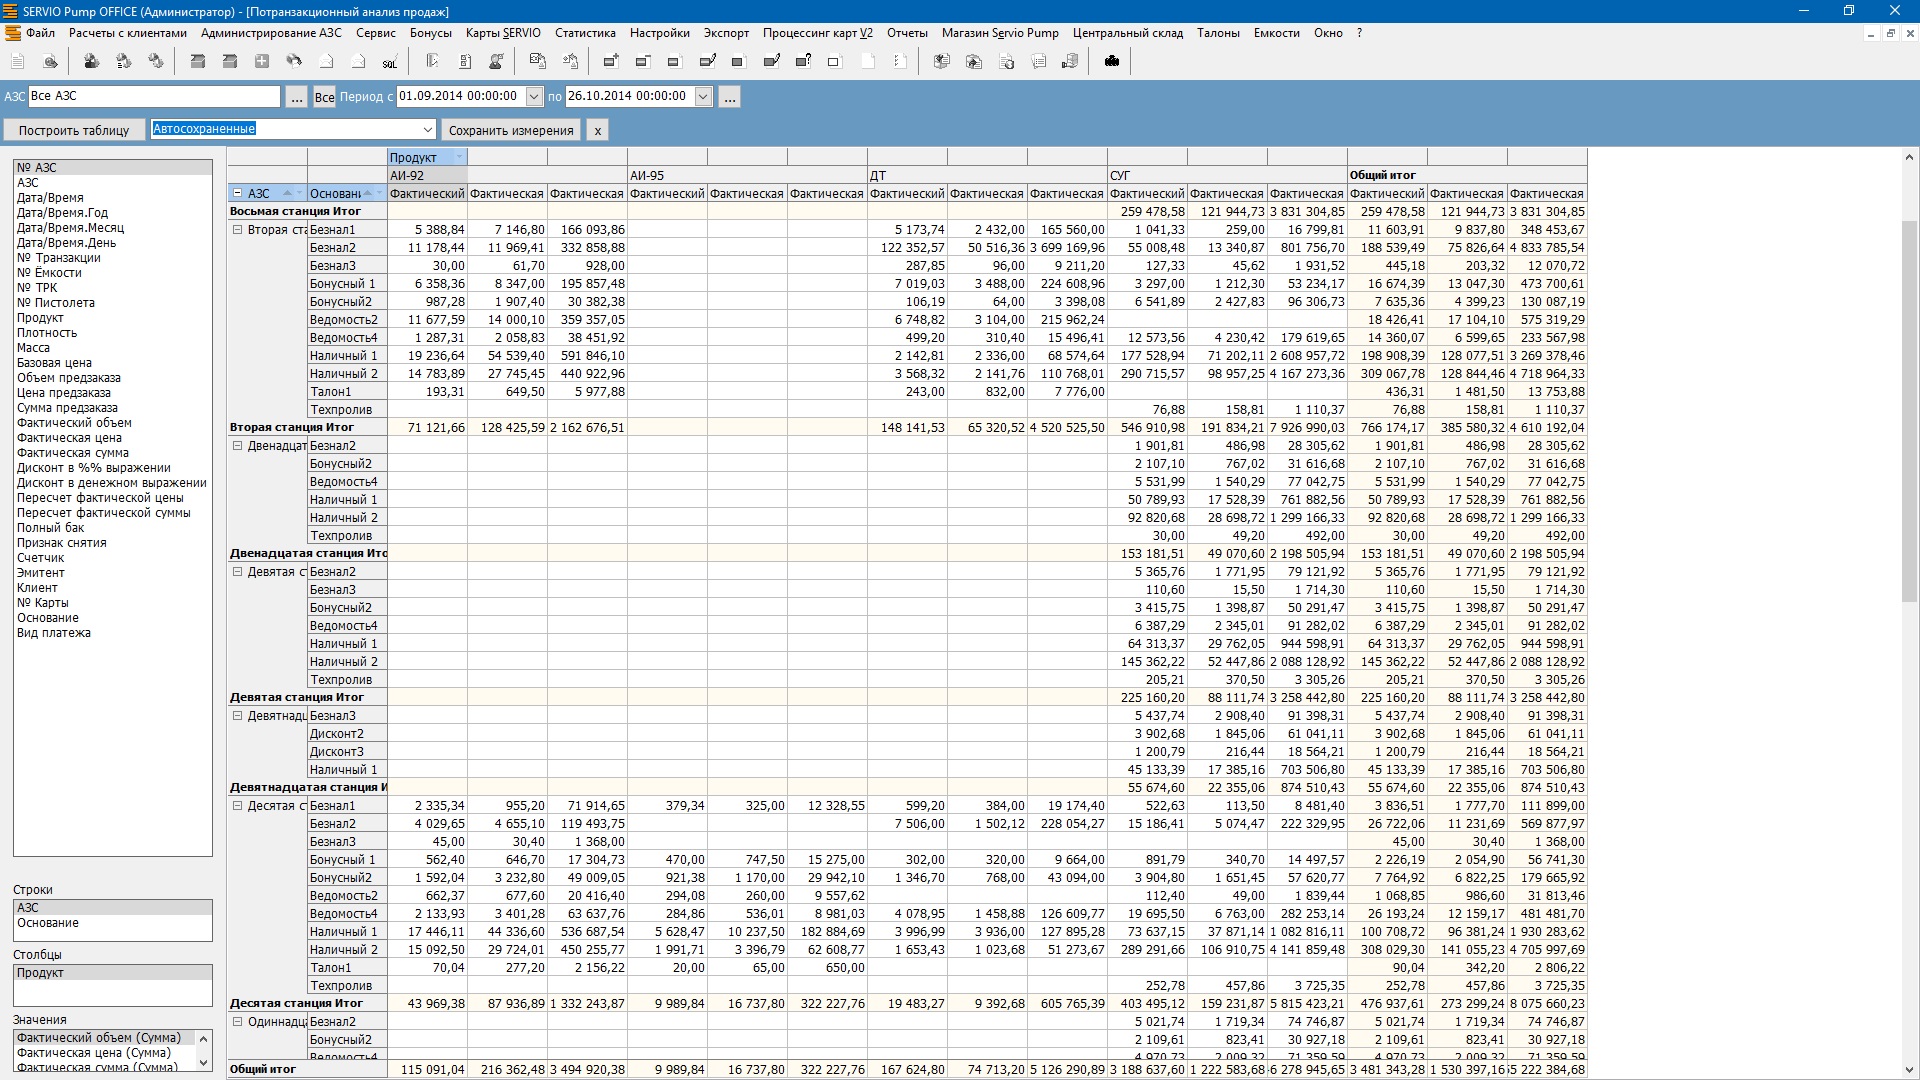The width and height of the screenshot is (1920, 1080).
Task: Click the plus box toolbar icon
Action: tap(262, 62)
